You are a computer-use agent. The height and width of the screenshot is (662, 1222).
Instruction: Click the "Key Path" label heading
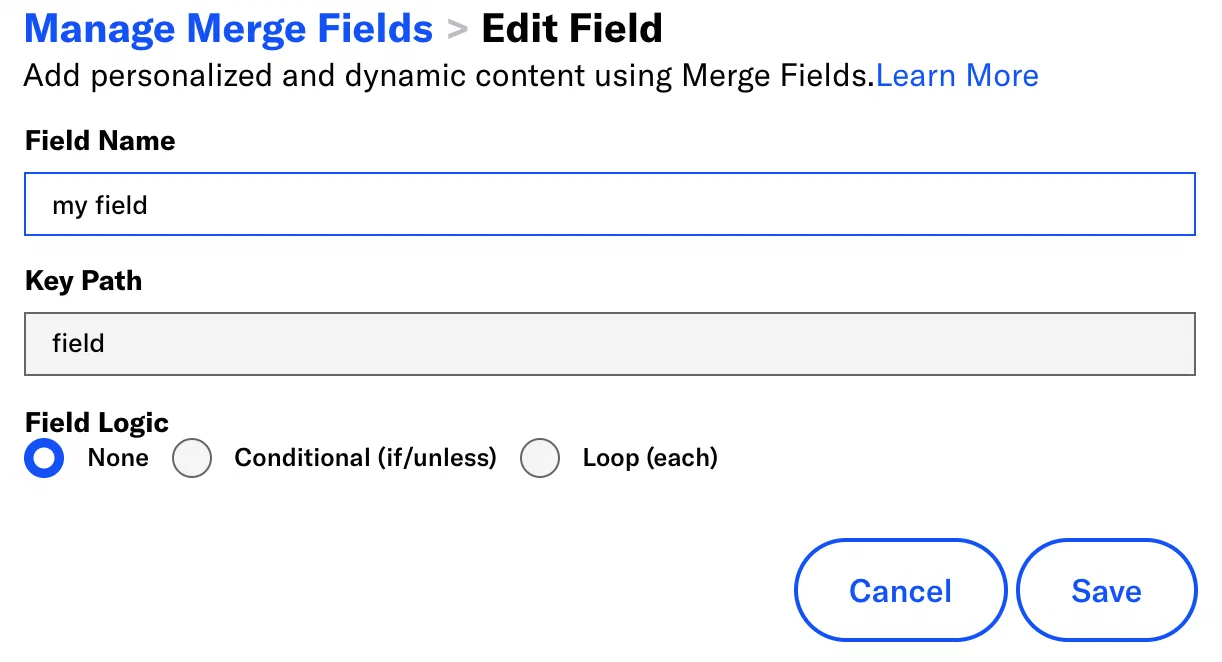click(83, 281)
